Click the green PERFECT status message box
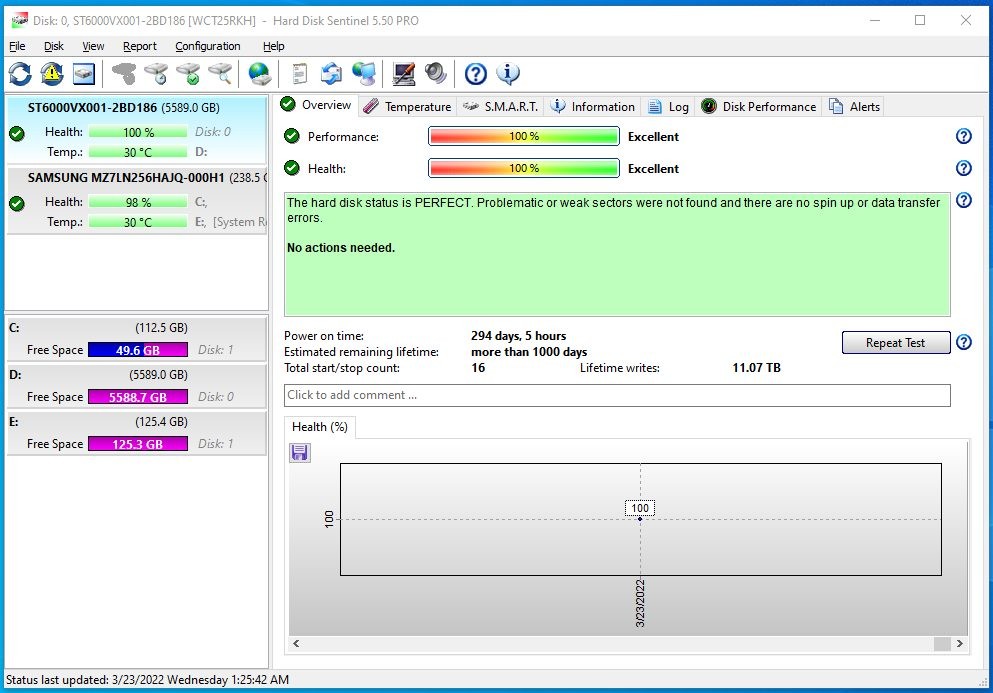The image size is (993, 693). click(x=617, y=254)
